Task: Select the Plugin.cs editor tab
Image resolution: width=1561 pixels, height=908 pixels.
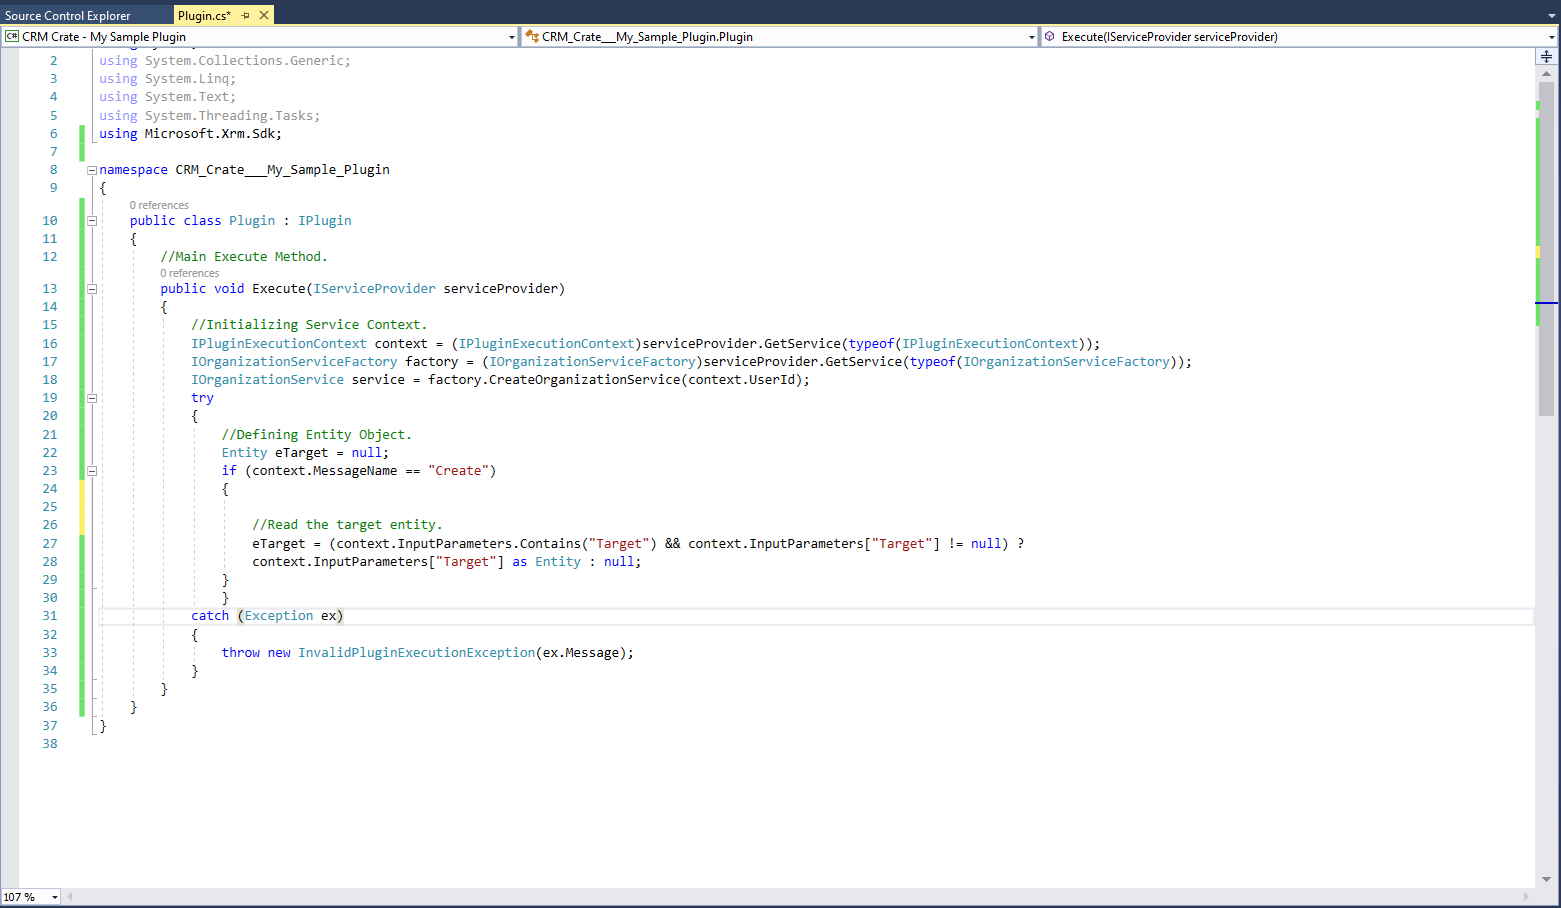Action: tap(200, 15)
